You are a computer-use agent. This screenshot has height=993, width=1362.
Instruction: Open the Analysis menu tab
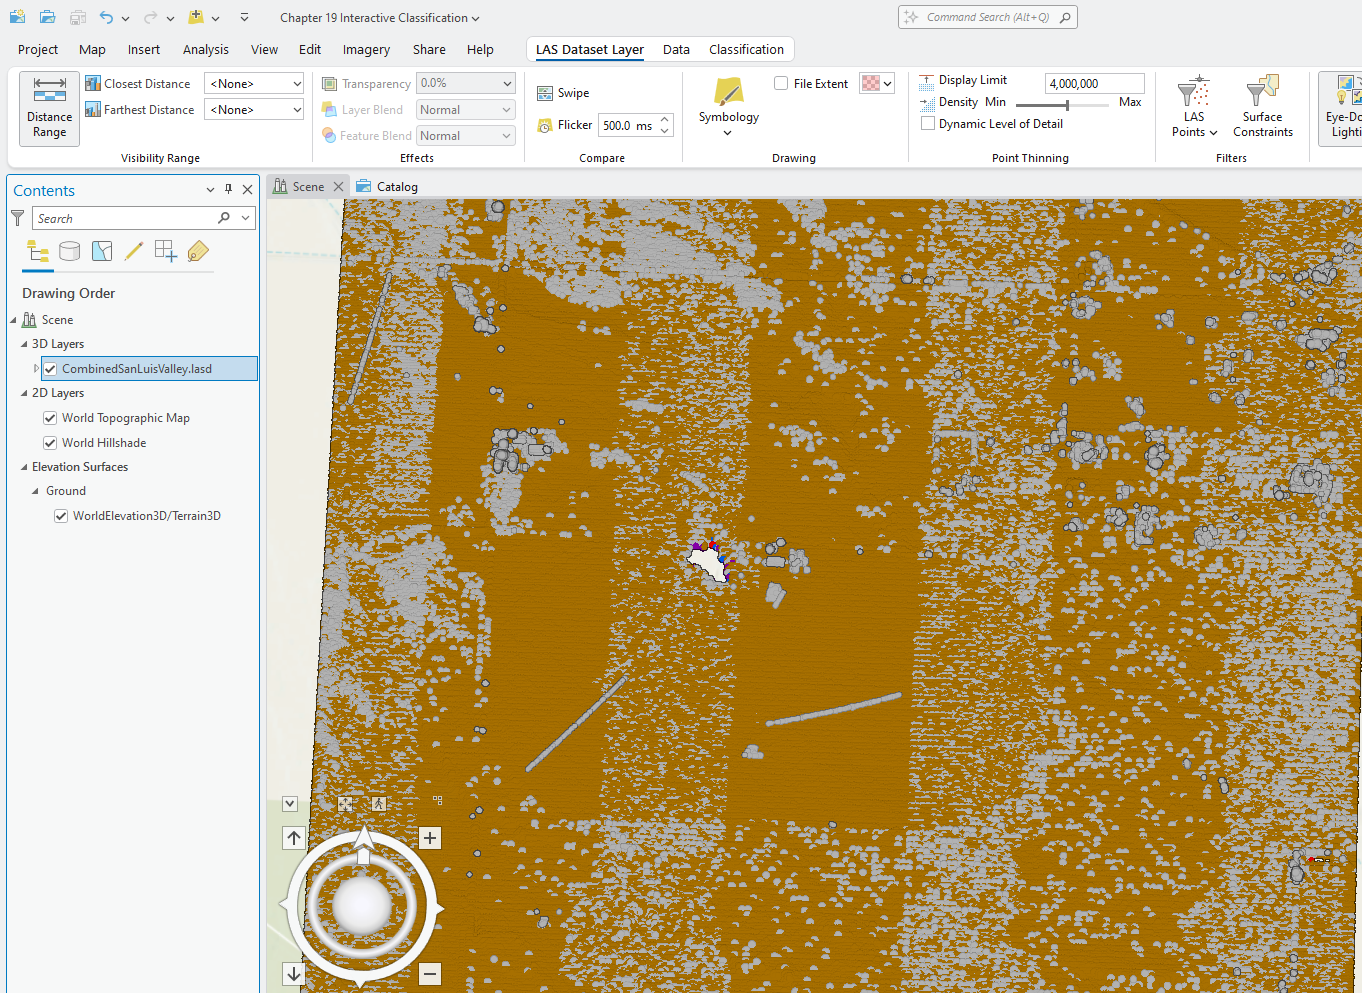click(205, 49)
